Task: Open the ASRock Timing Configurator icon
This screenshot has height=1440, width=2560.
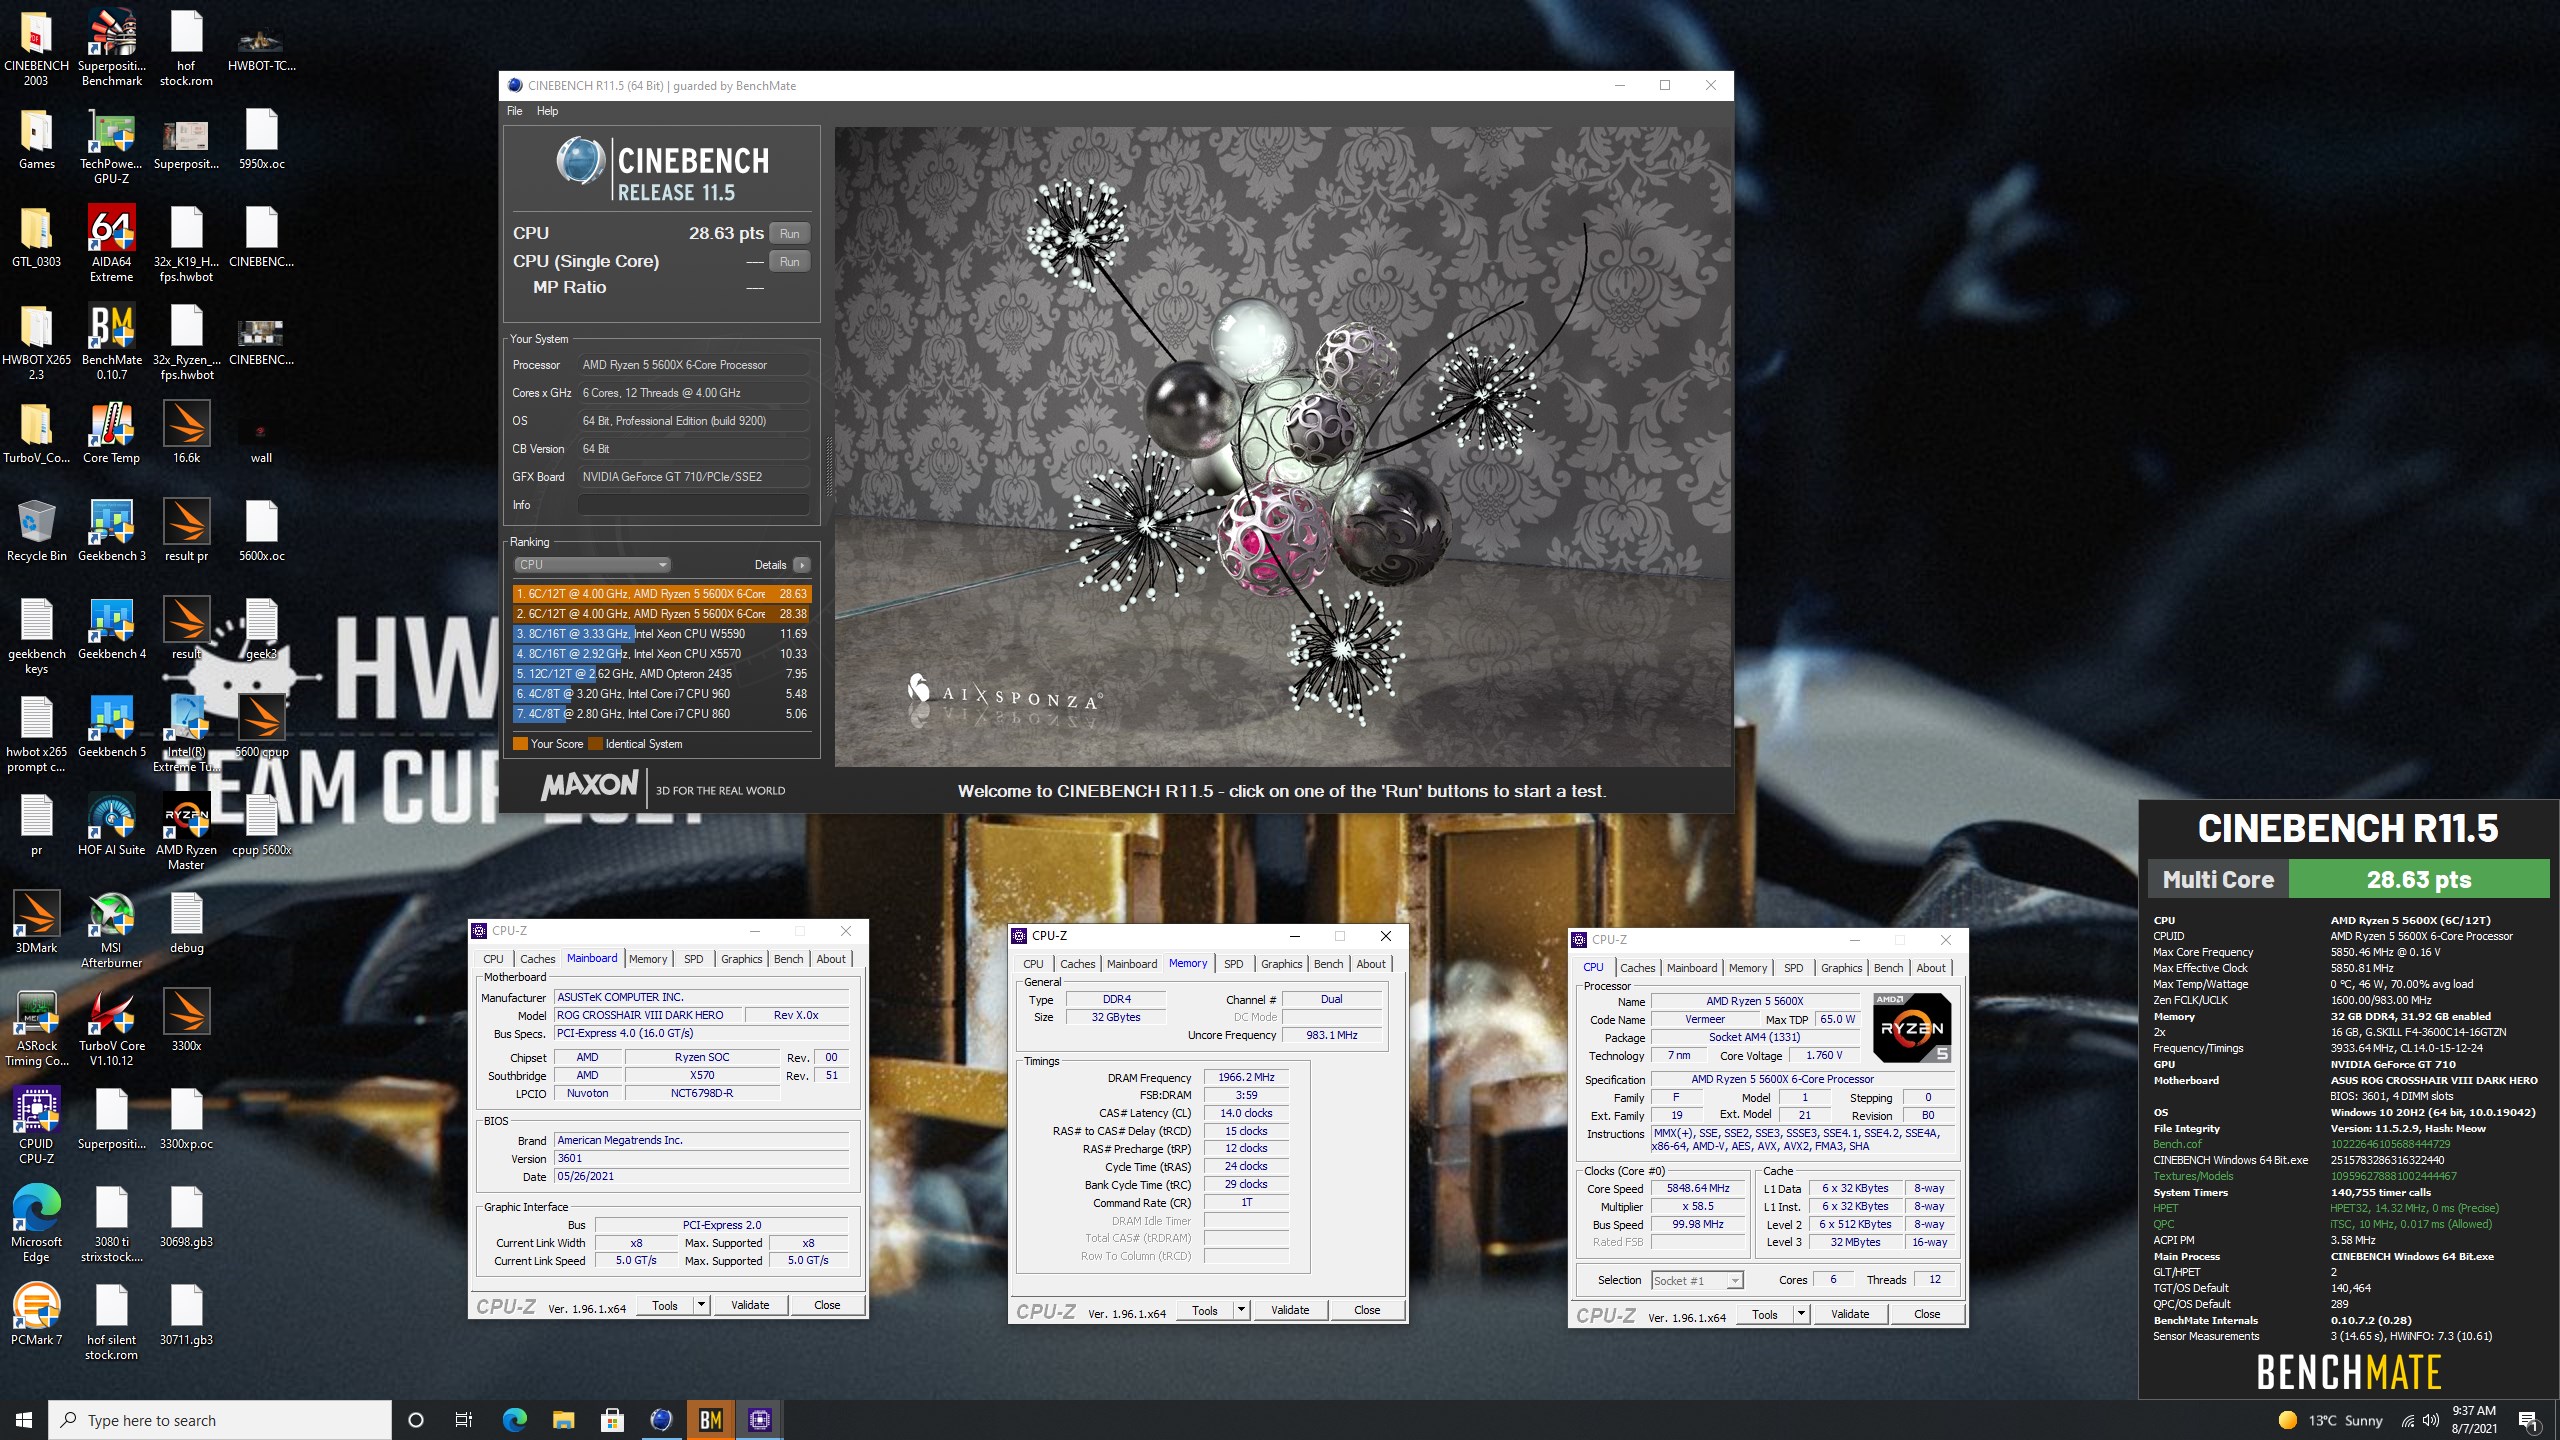Action: [x=36, y=1028]
